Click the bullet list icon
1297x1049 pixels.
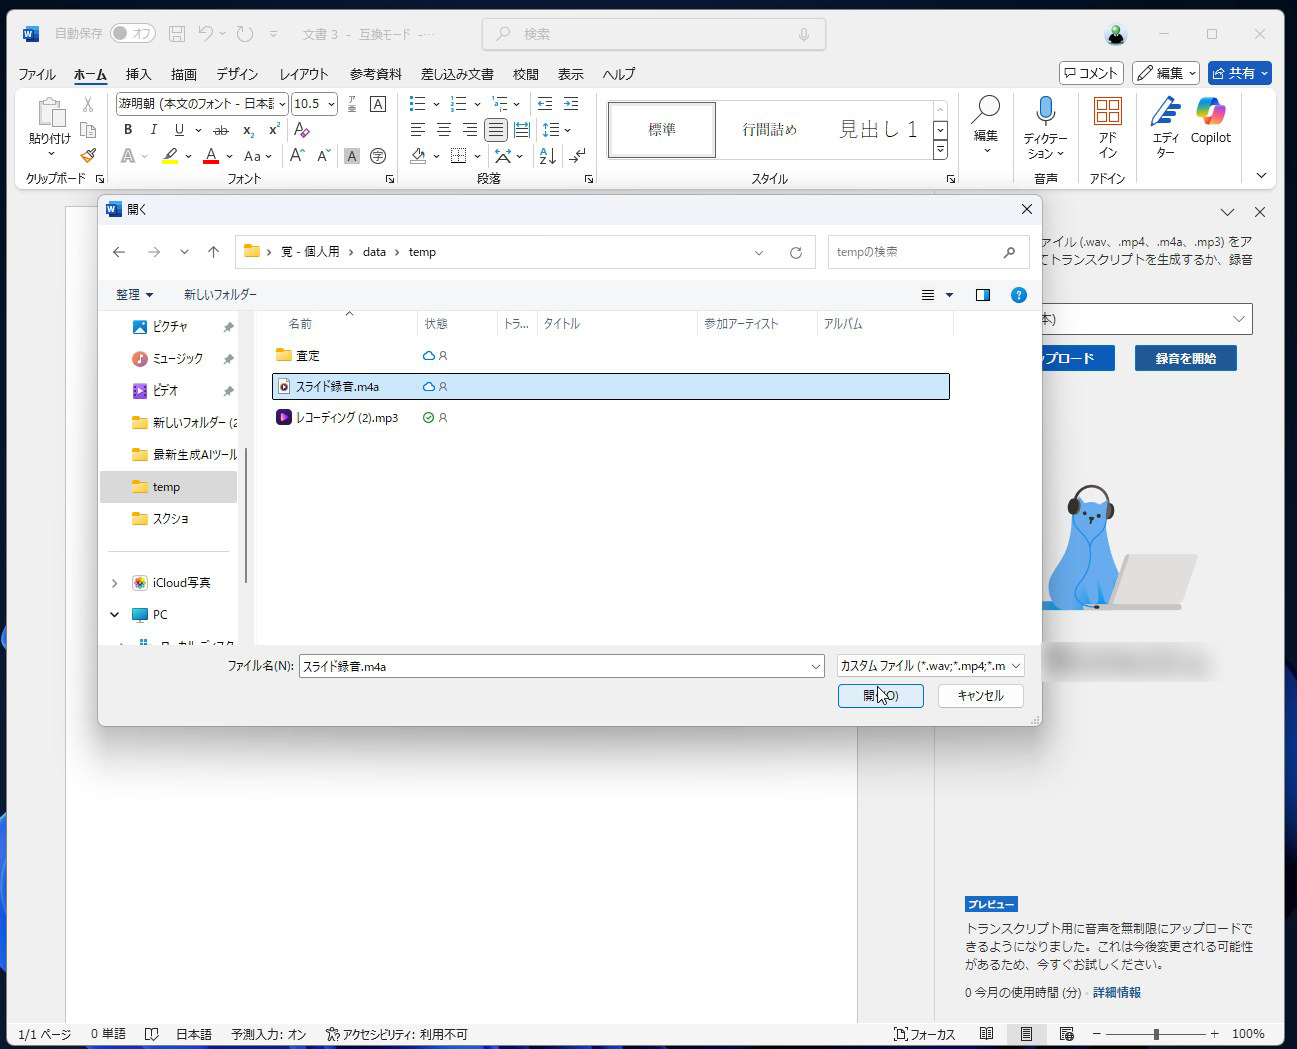pyautogui.click(x=418, y=104)
